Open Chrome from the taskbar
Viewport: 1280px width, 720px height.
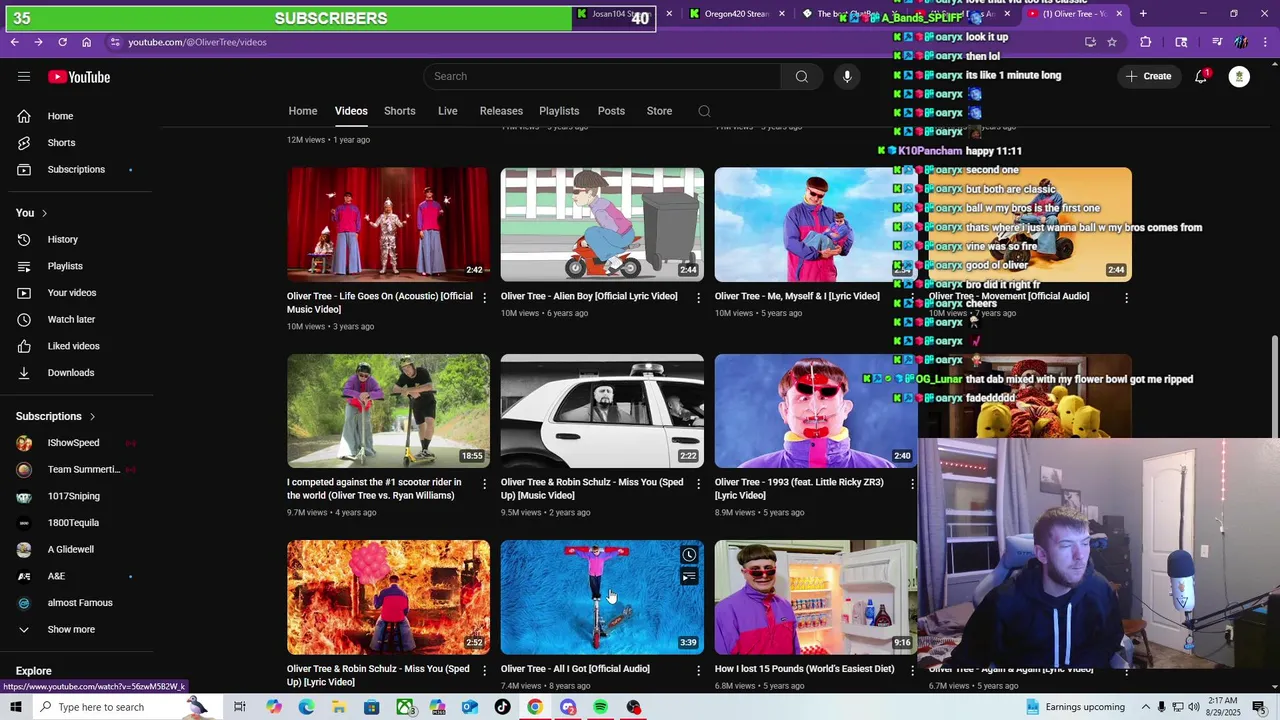[535, 707]
